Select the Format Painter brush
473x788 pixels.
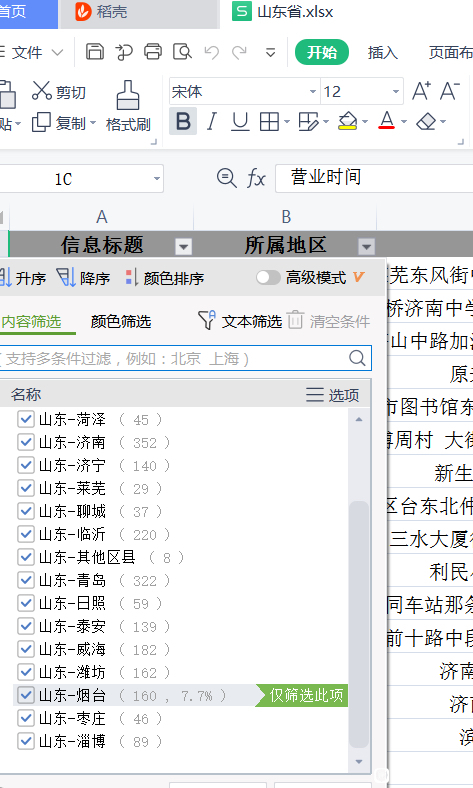point(128,107)
